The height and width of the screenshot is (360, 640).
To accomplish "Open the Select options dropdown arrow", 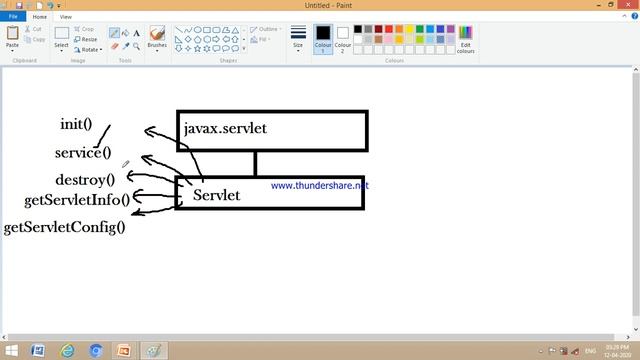I will 62,51.
